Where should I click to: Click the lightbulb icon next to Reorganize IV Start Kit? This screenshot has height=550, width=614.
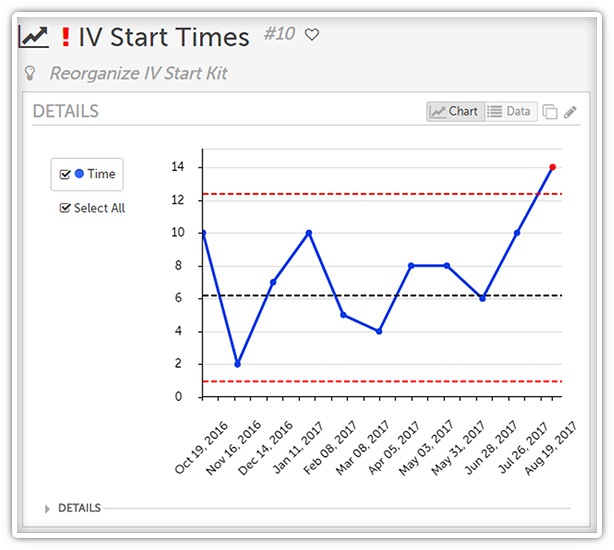tap(30, 73)
